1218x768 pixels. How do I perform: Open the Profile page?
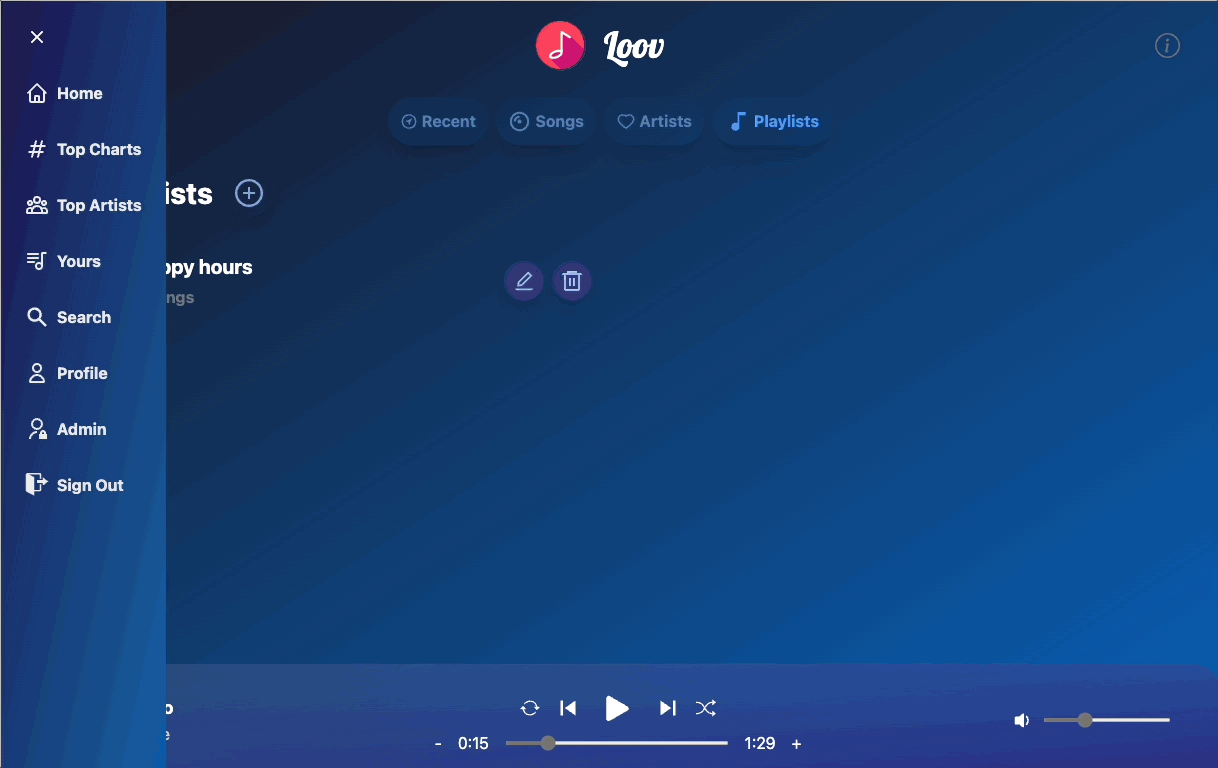(x=67, y=373)
